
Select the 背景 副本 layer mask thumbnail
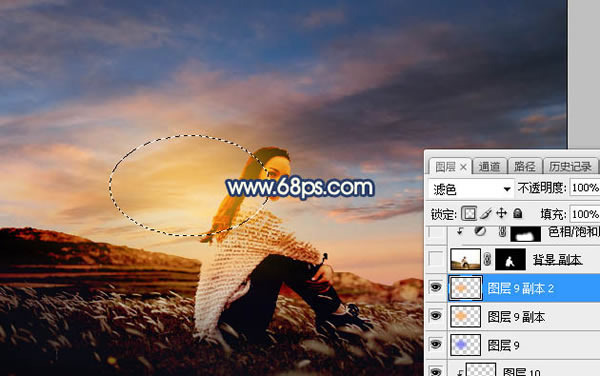(510, 259)
